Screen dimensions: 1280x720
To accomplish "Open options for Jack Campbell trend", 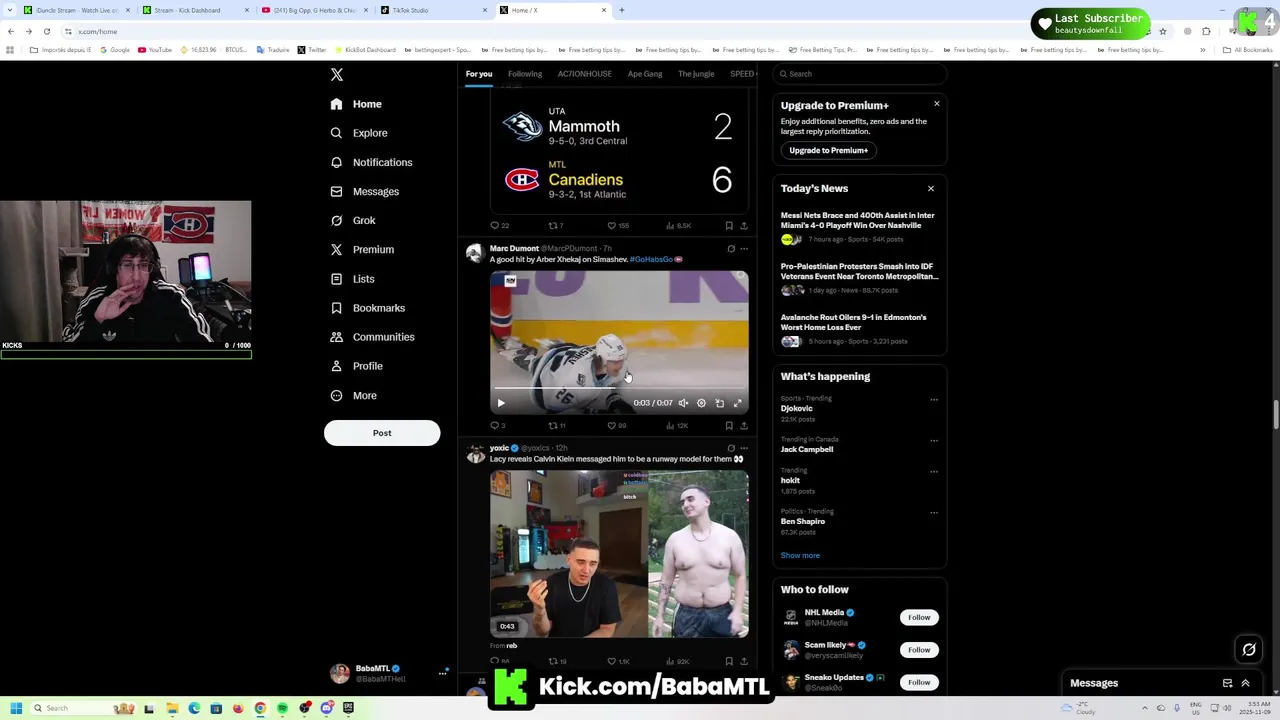I will [x=934, y=440].
